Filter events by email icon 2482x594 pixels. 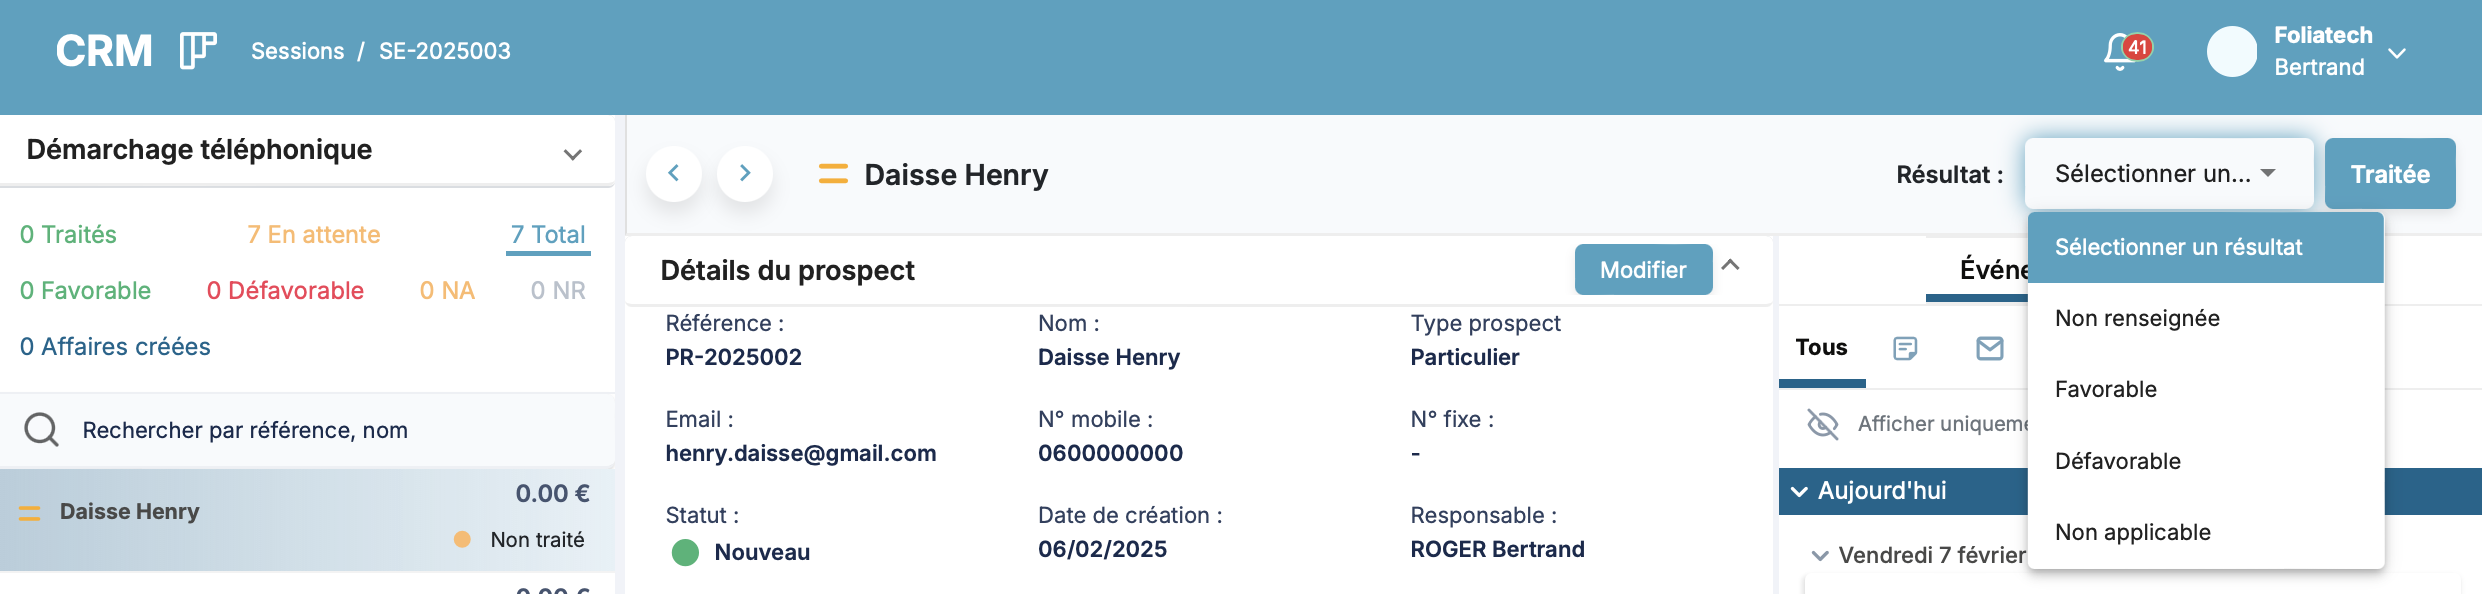pyautogui.click(x=1989, y=348)
